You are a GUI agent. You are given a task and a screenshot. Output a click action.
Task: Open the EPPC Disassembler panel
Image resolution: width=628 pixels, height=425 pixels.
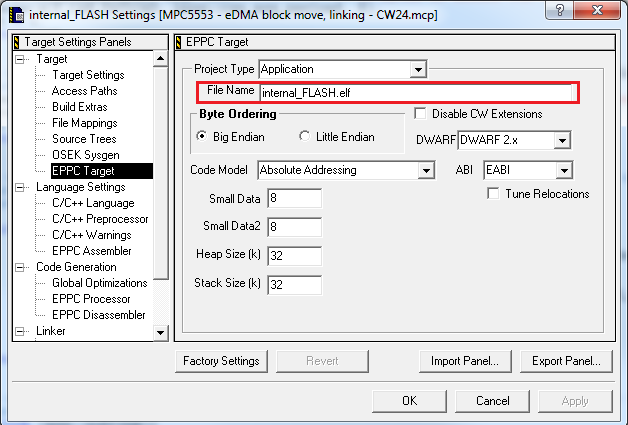(x=99, y=315)
